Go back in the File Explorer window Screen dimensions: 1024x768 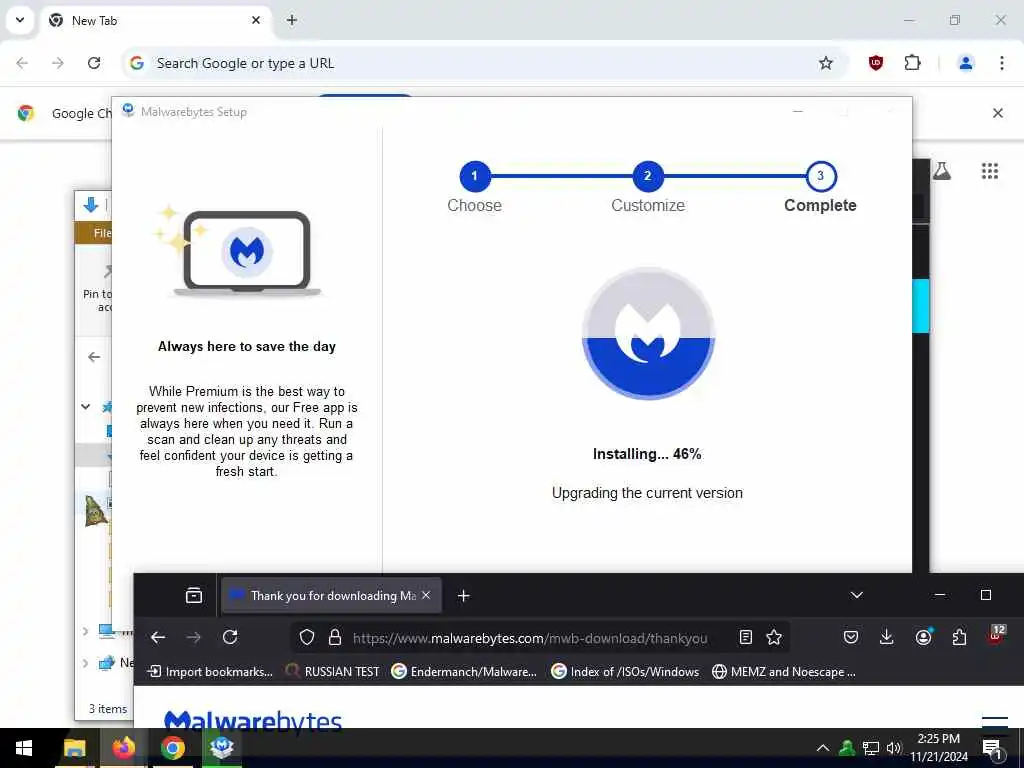94,357
